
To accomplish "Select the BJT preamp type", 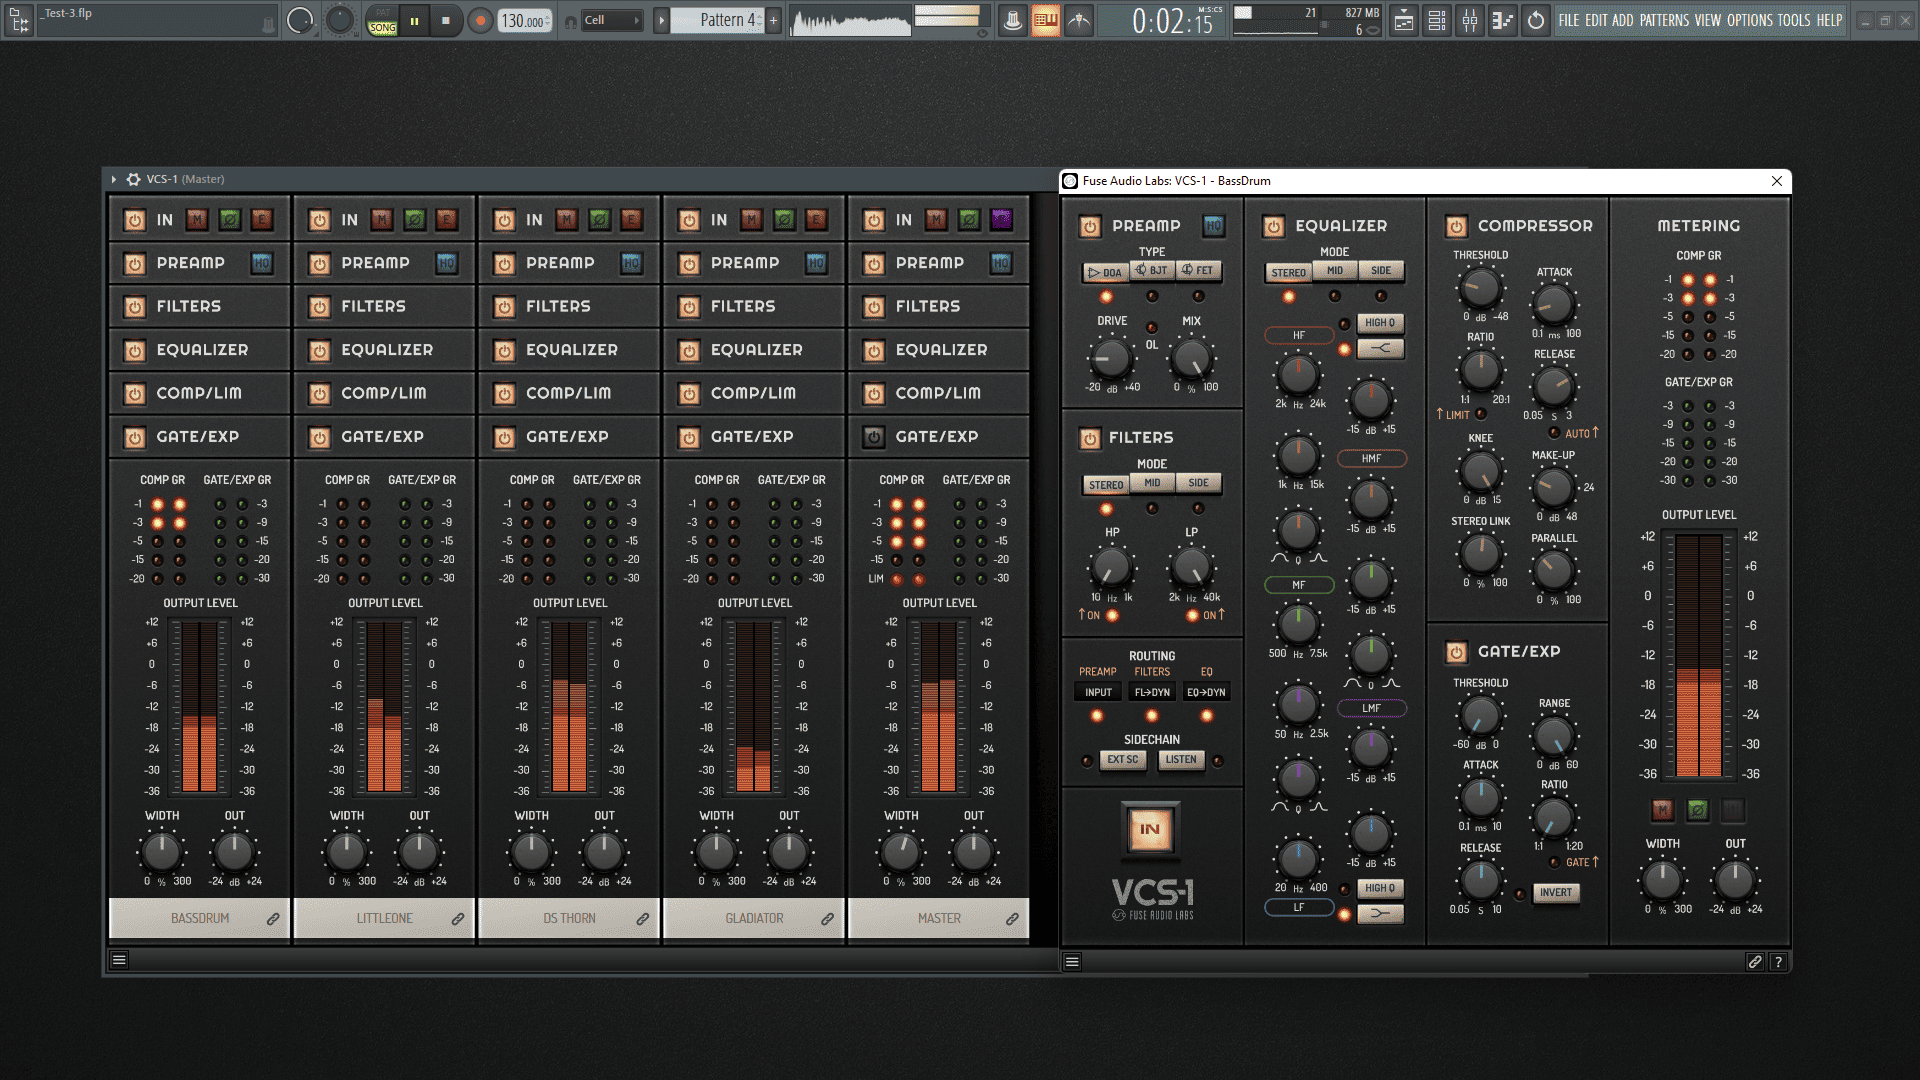I will pos(1152,271).
